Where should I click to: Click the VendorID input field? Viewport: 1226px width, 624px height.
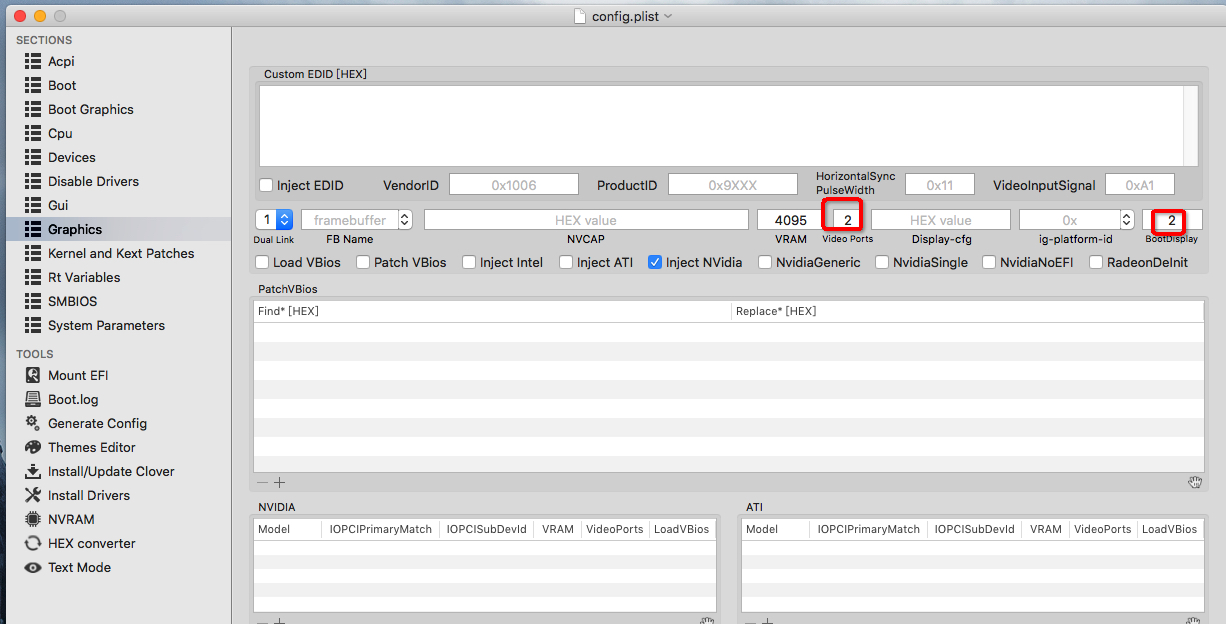coord(514,185)
